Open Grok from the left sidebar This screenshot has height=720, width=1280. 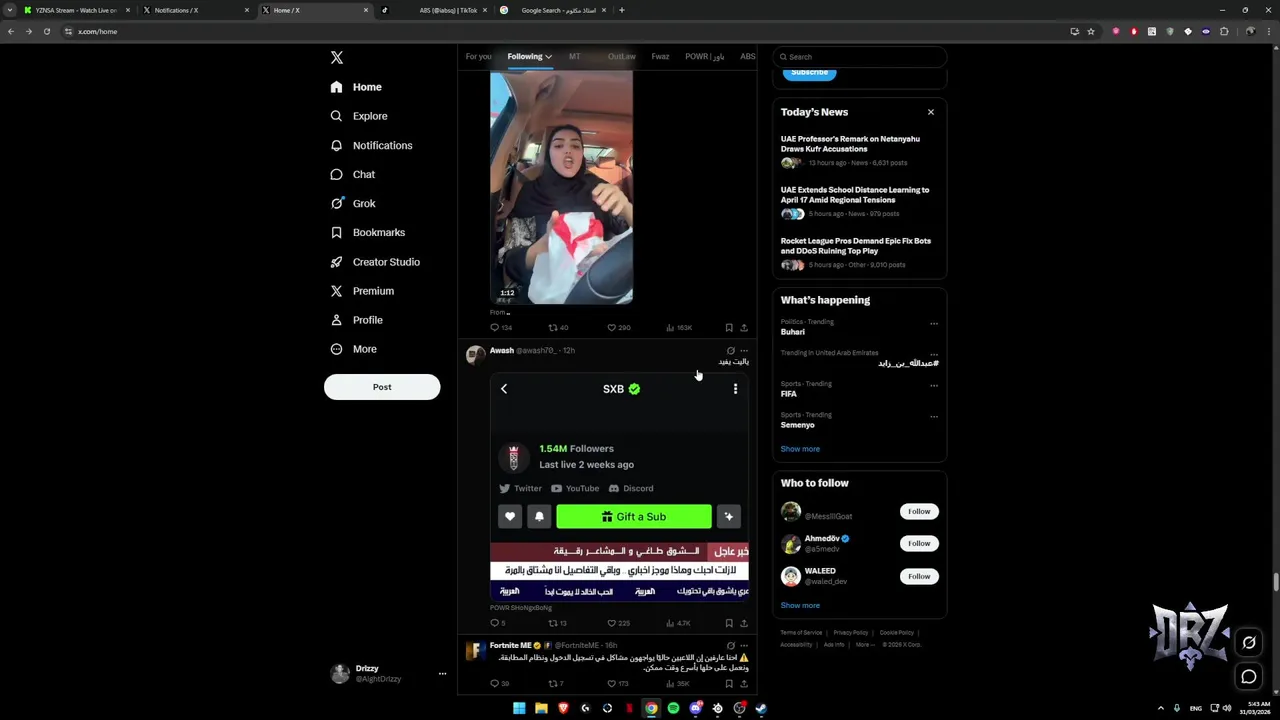353,203
